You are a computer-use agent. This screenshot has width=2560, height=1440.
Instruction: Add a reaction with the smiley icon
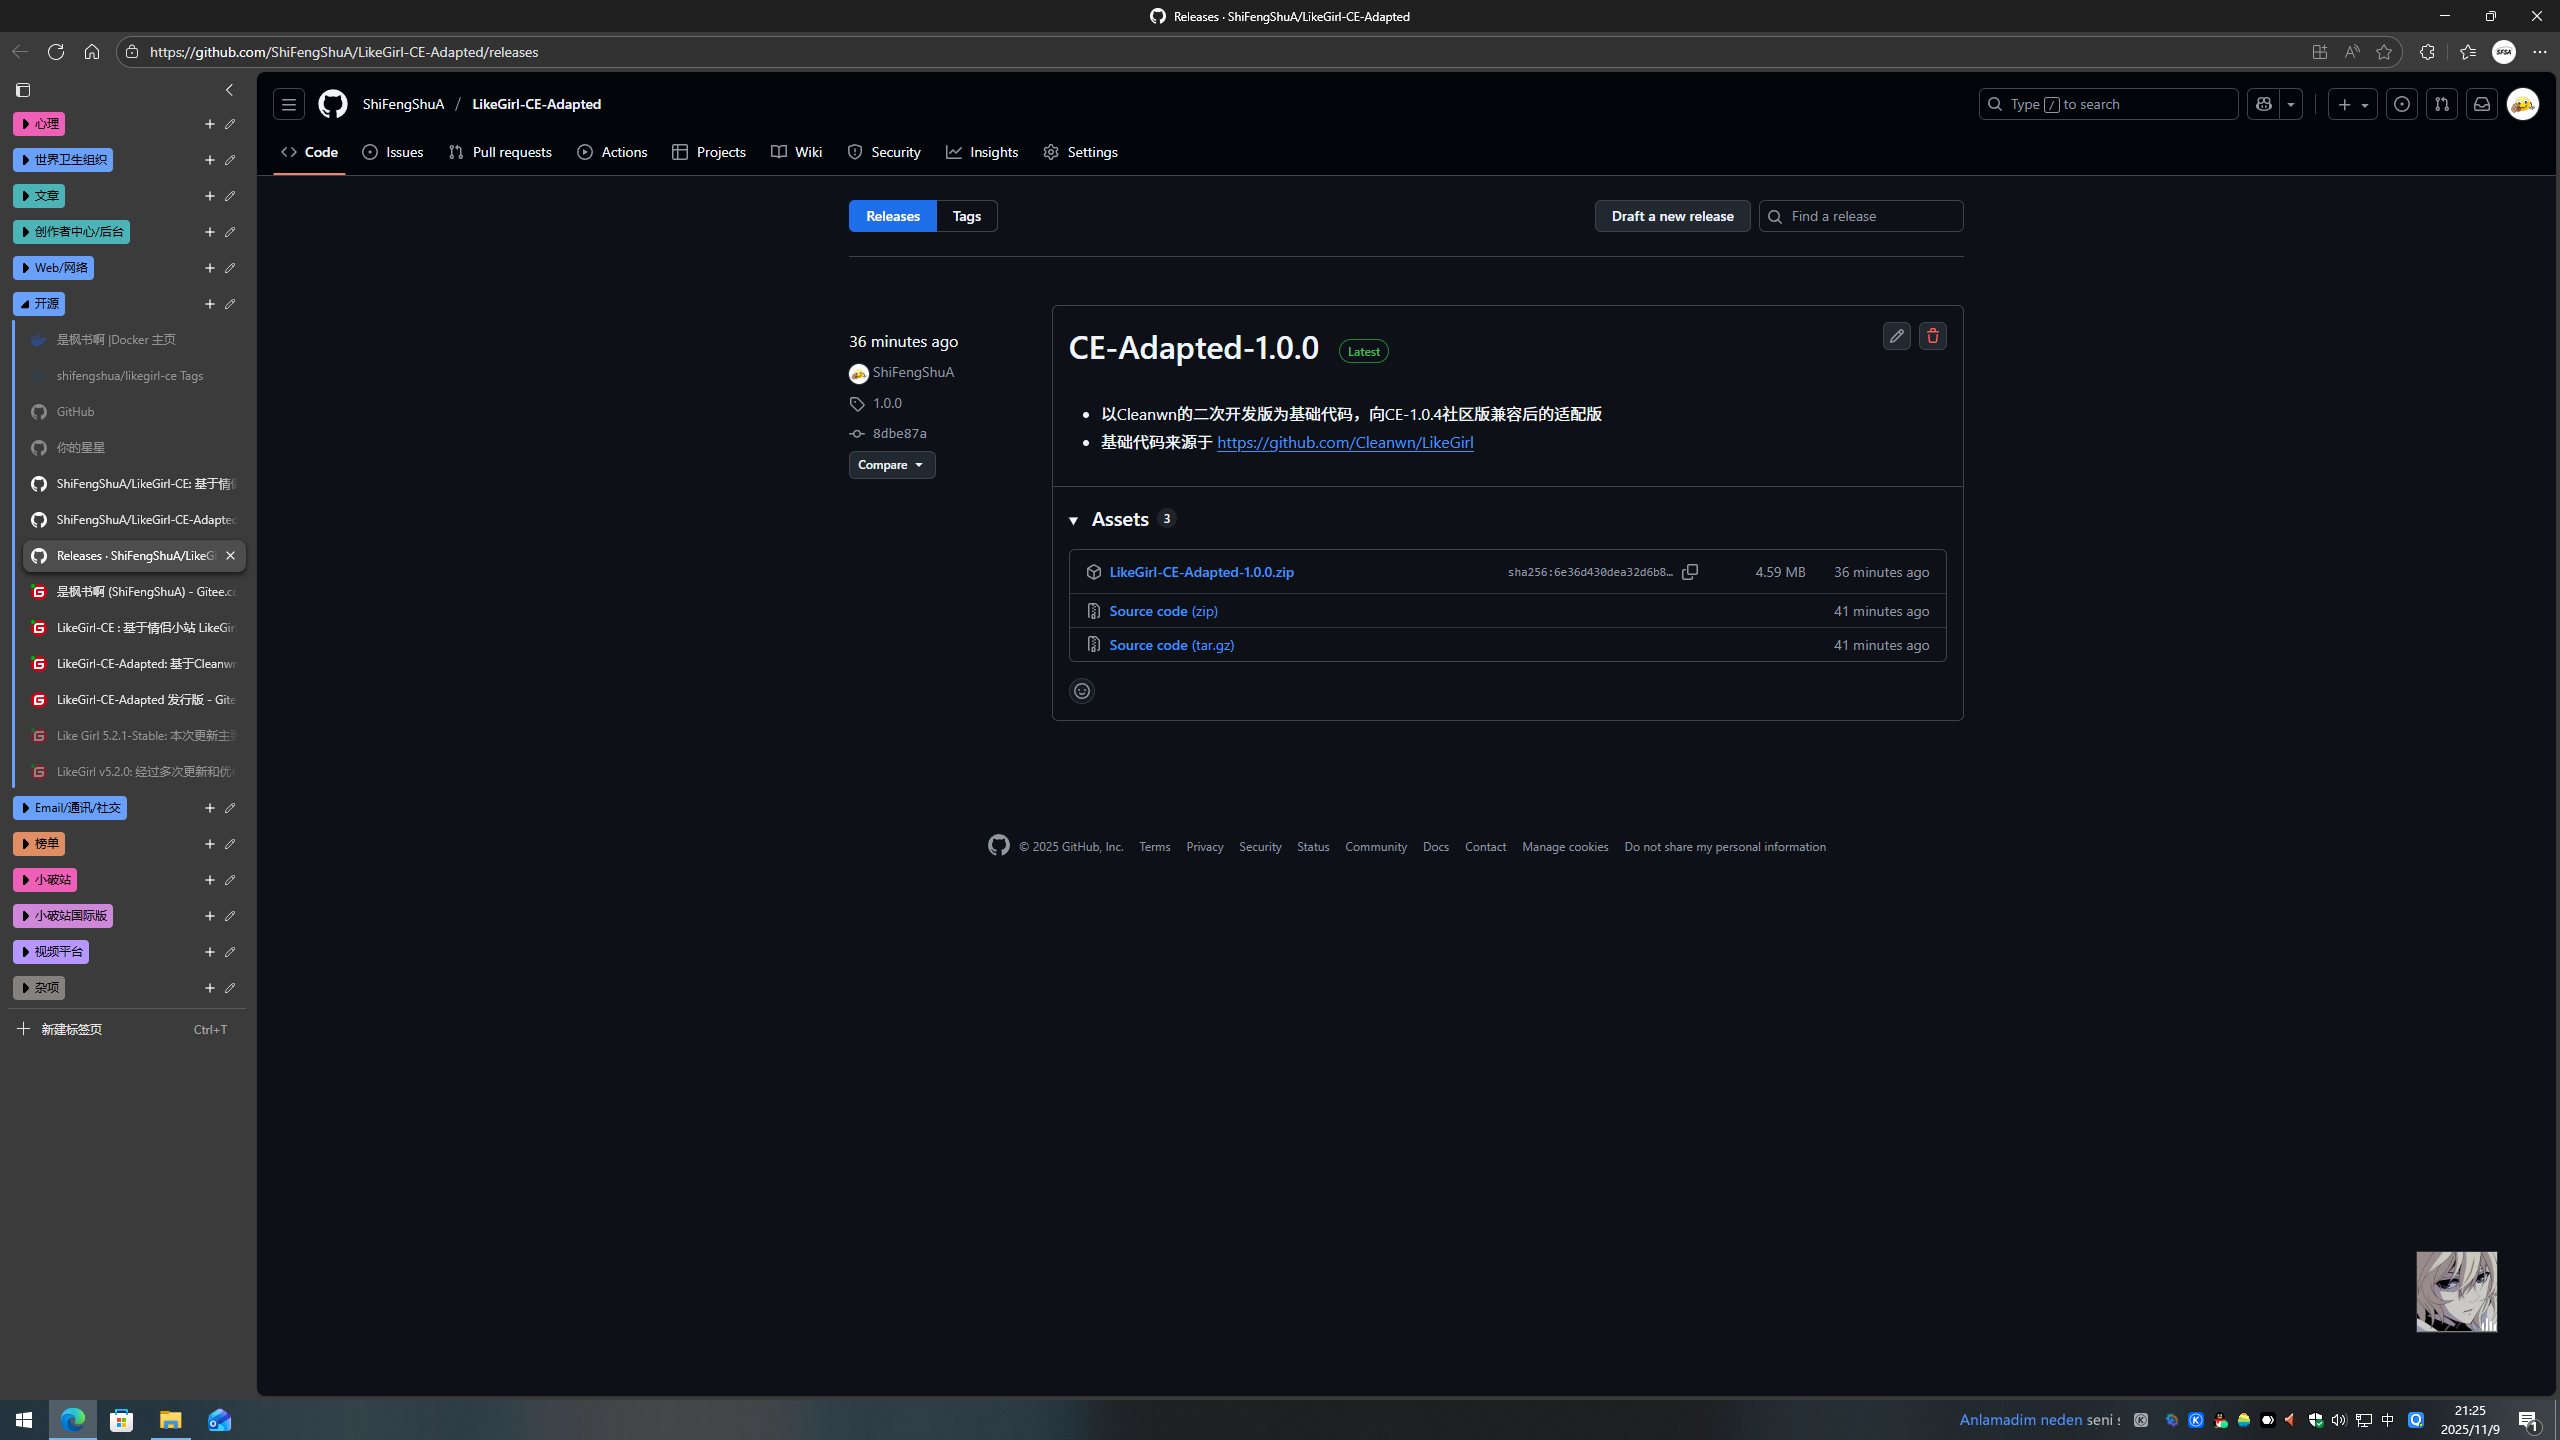1081,691
